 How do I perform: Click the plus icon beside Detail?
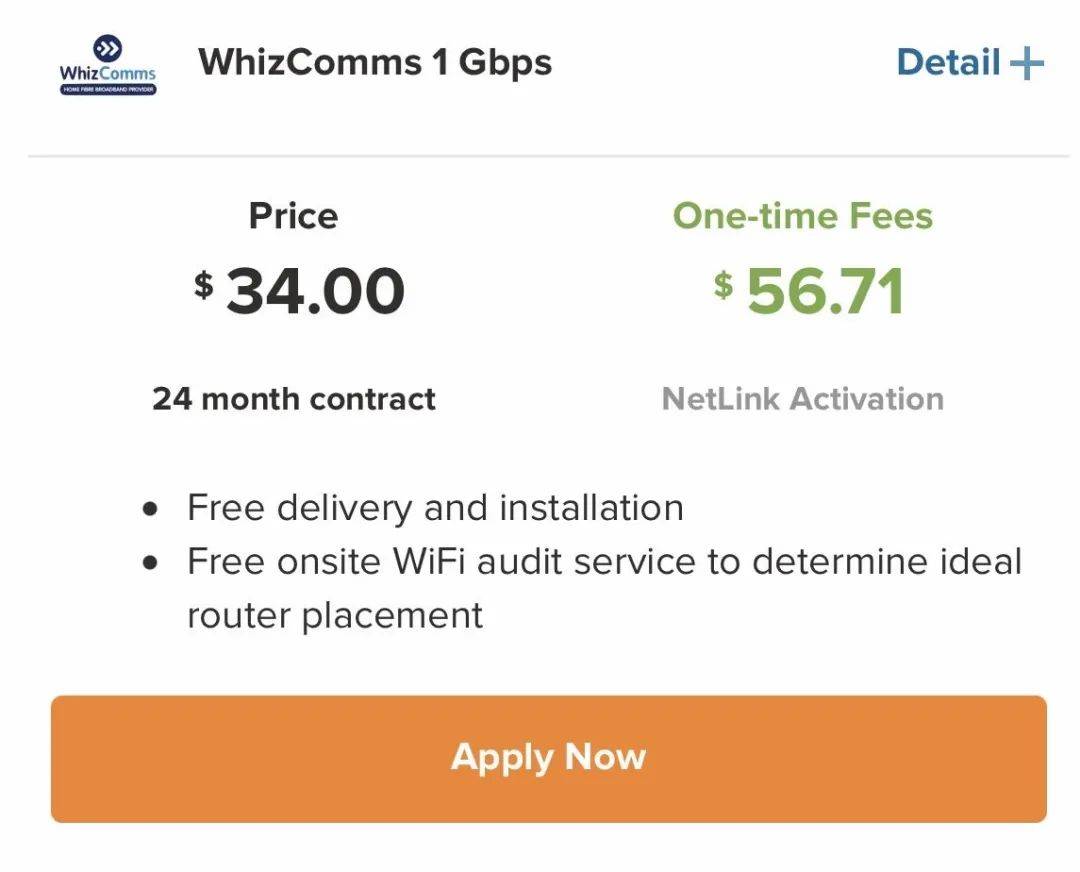click(x=1027, y=64)
